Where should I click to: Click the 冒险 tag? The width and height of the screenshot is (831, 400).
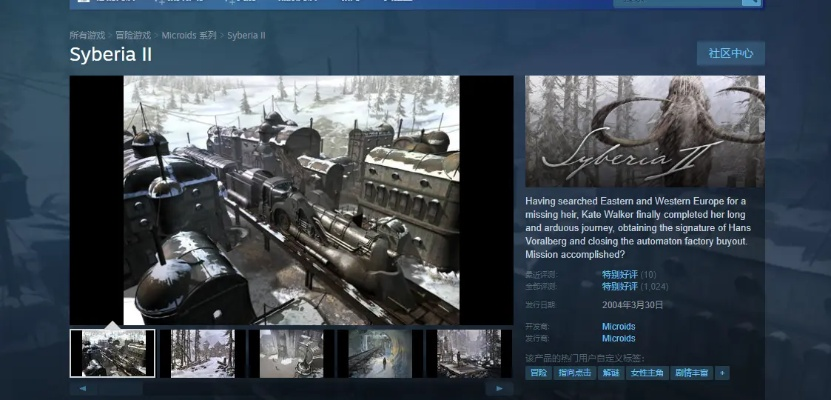(x=539, y=373)
